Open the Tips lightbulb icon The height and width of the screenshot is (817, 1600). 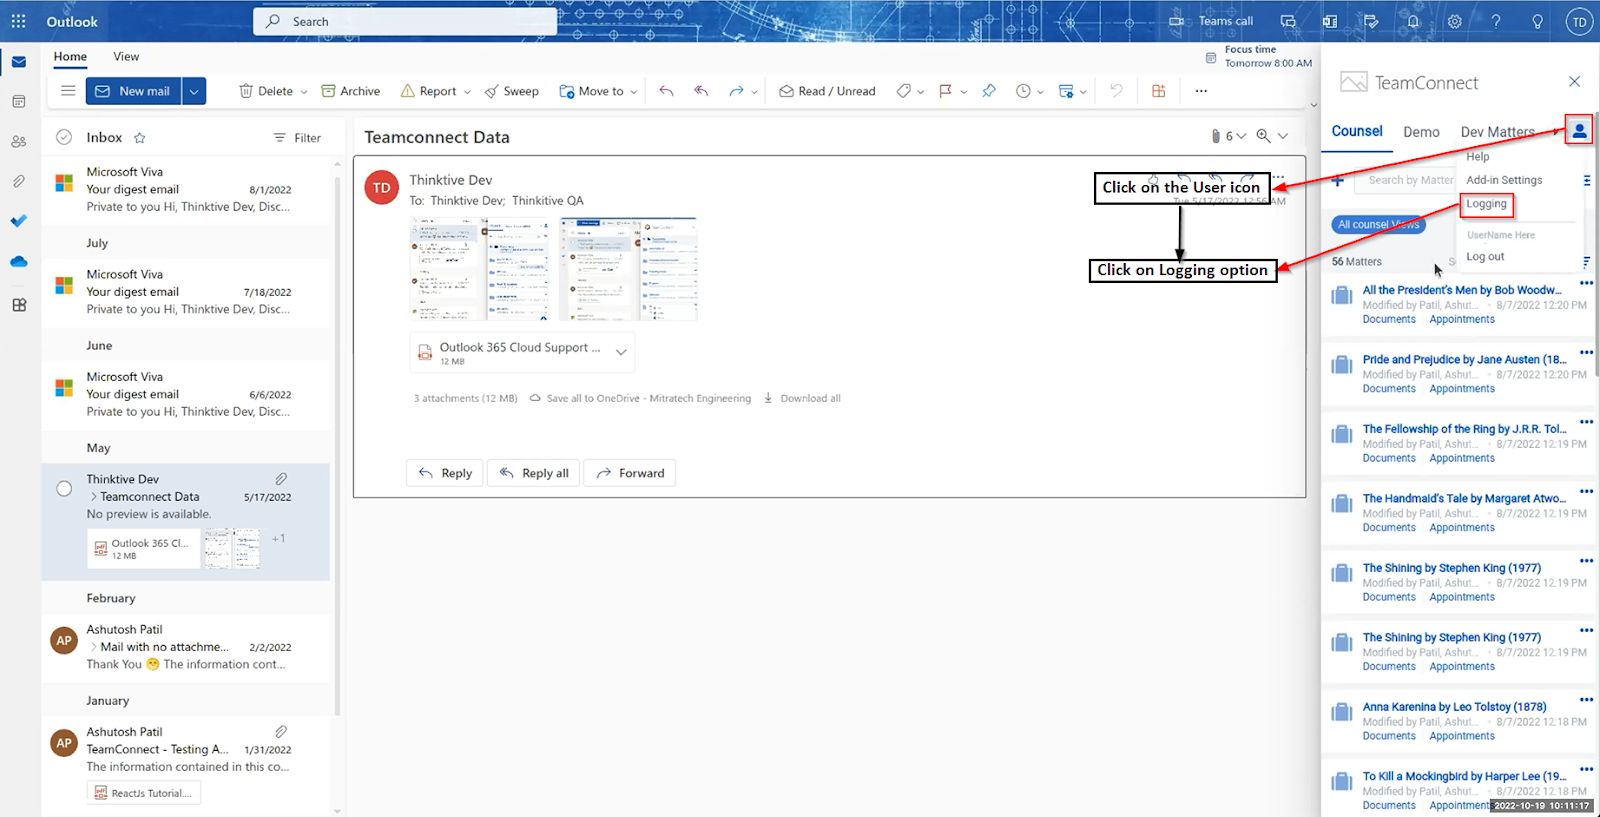click(x=1537, y=21)
